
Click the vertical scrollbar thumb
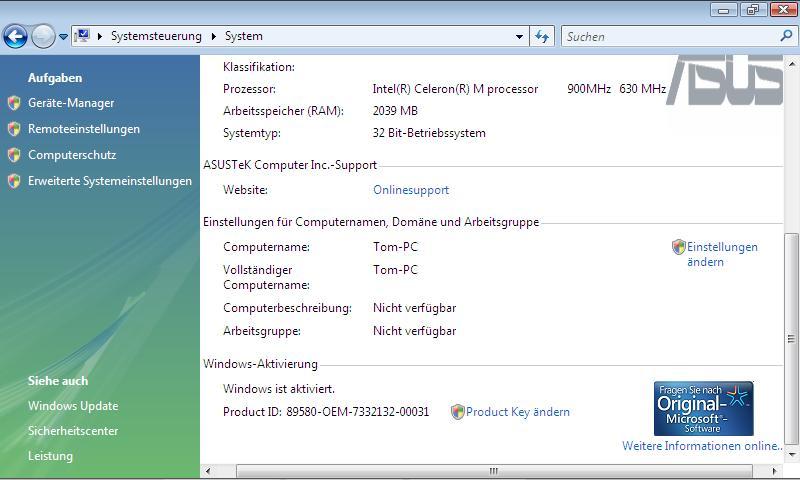click(791, 338)
